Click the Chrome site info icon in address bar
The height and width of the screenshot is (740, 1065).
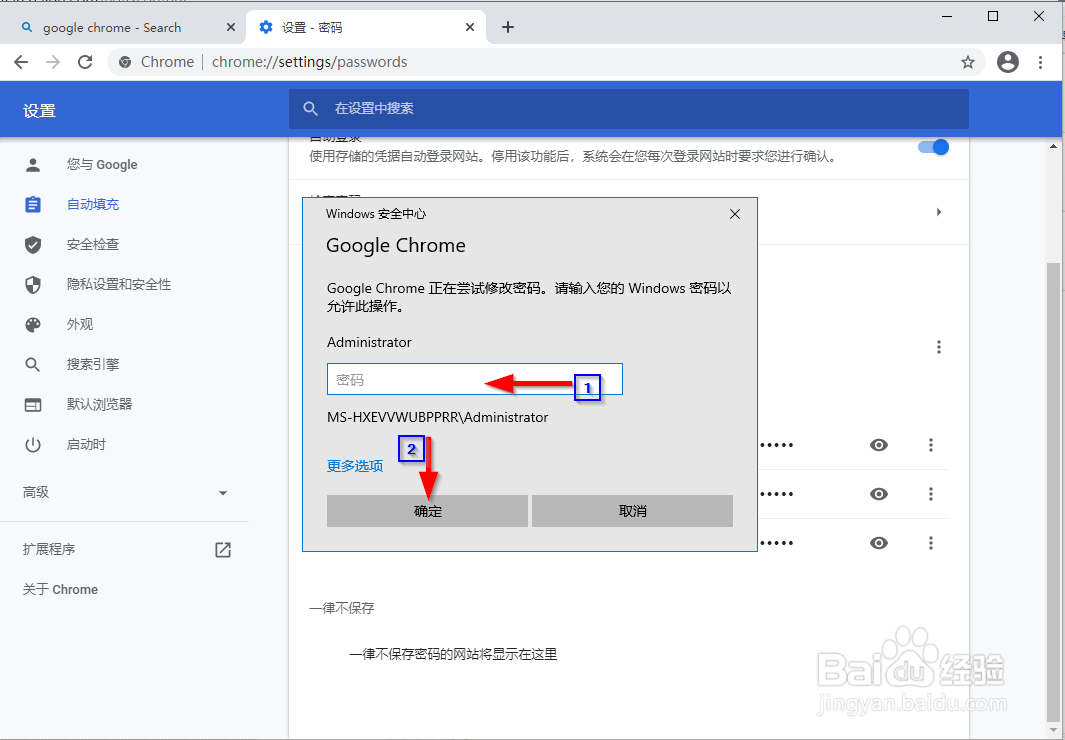tap(125, 62)
